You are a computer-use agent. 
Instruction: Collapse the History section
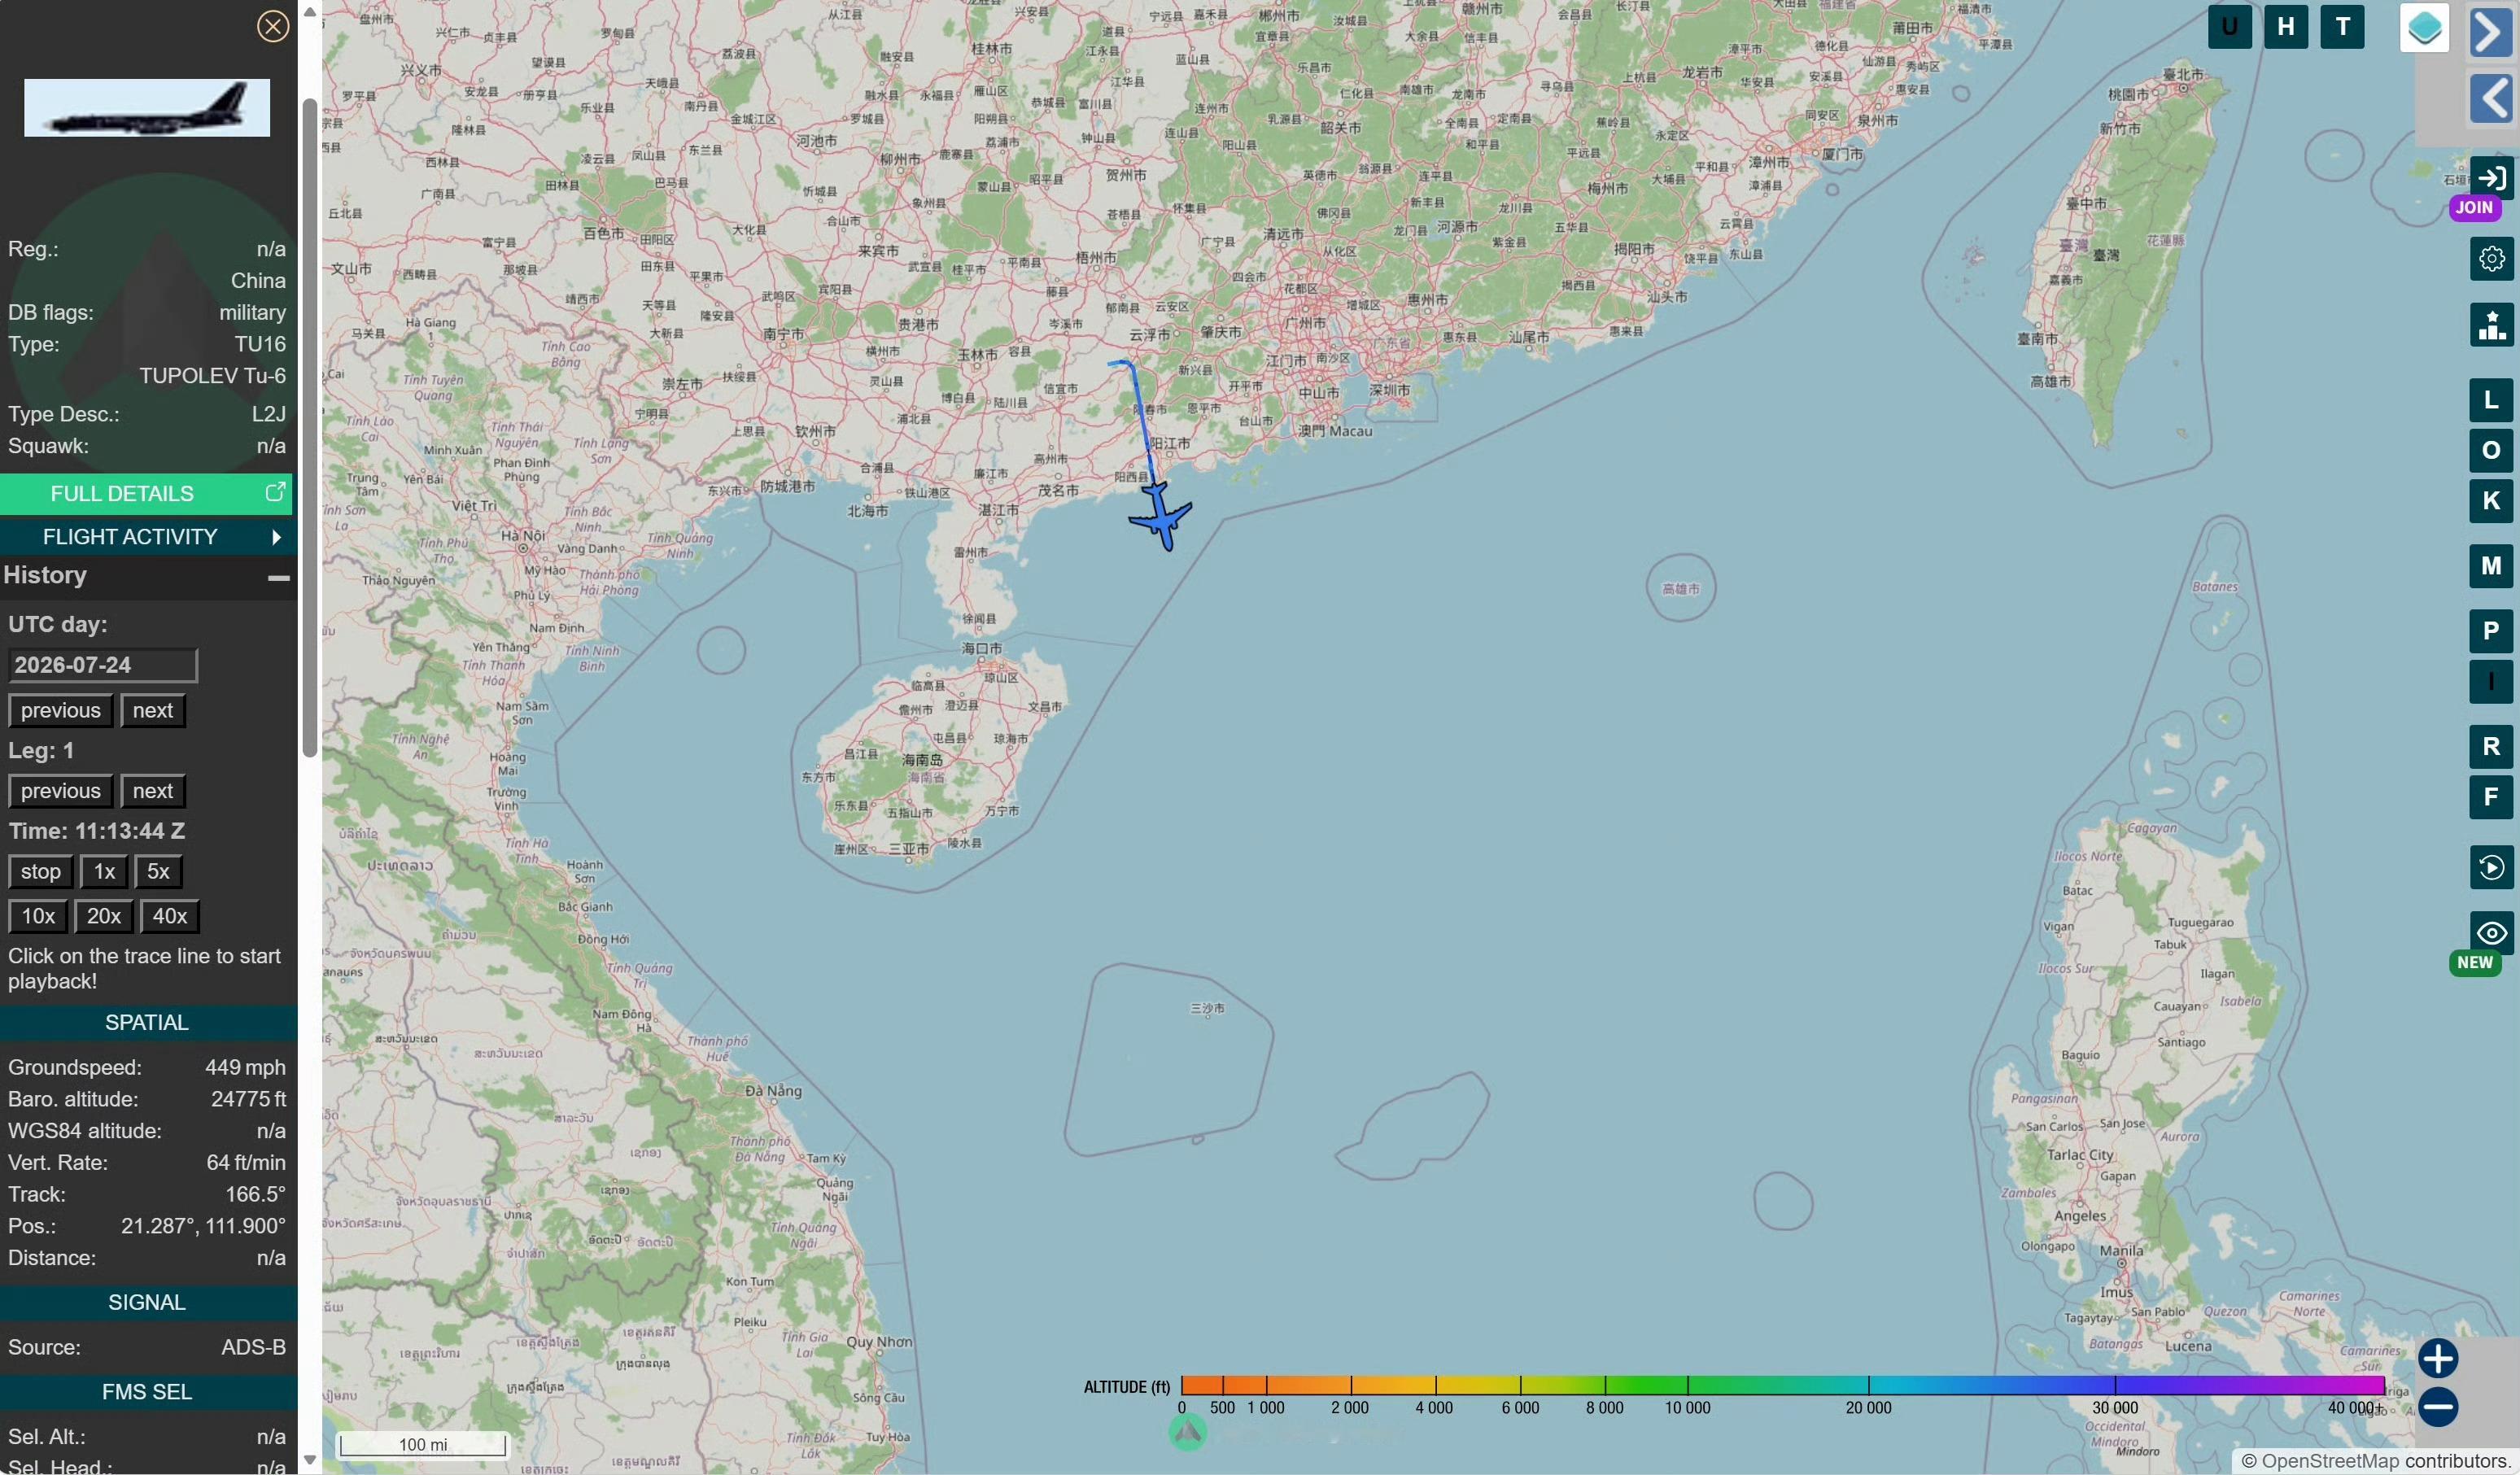coord(279,577)
